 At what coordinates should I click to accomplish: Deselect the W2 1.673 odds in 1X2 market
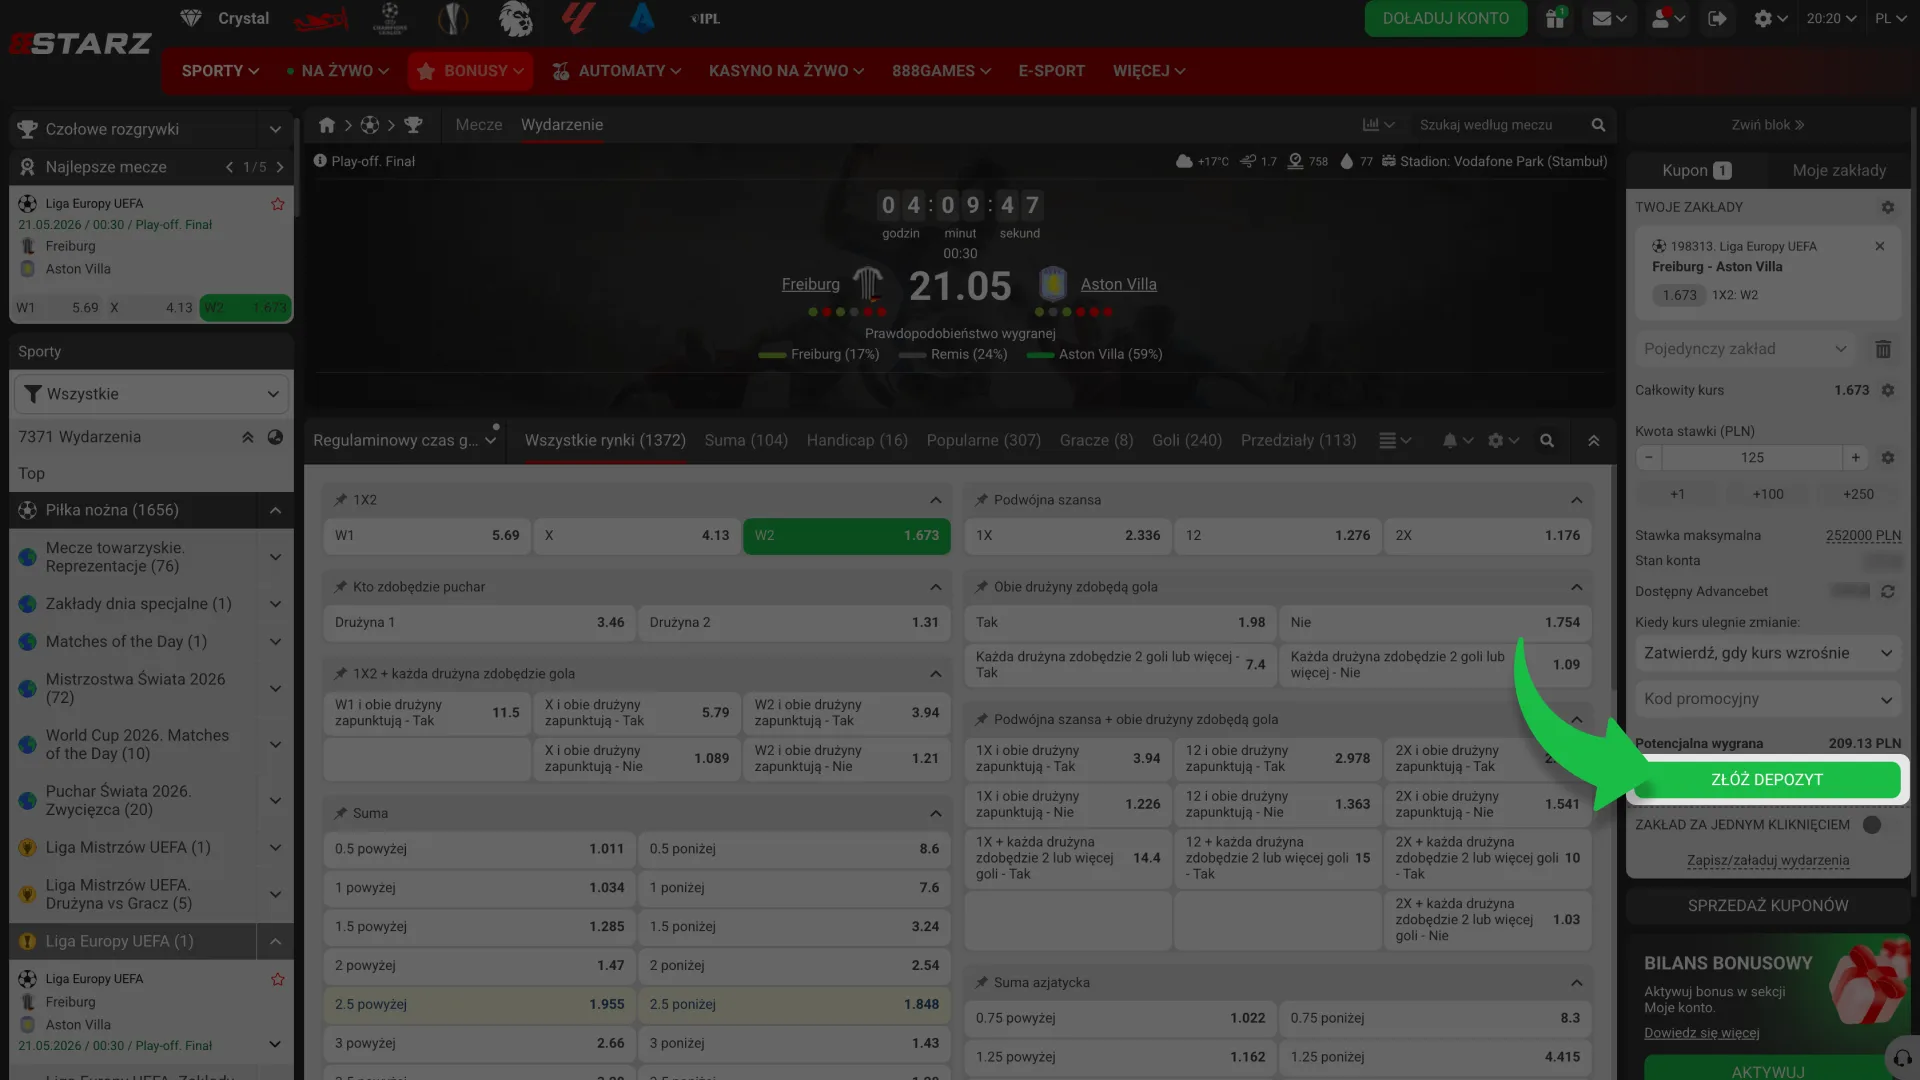pyautogui.click(x=846, y=536)
